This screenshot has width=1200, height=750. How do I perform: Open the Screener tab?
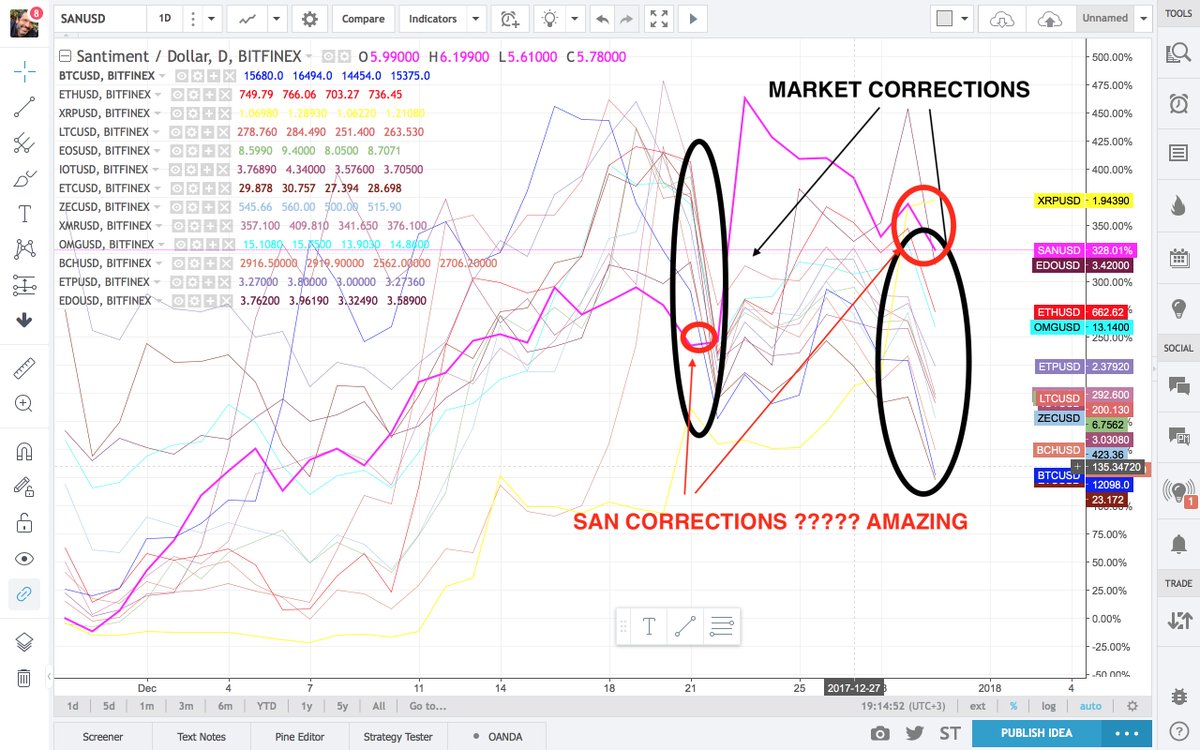[x=103, y=736]
